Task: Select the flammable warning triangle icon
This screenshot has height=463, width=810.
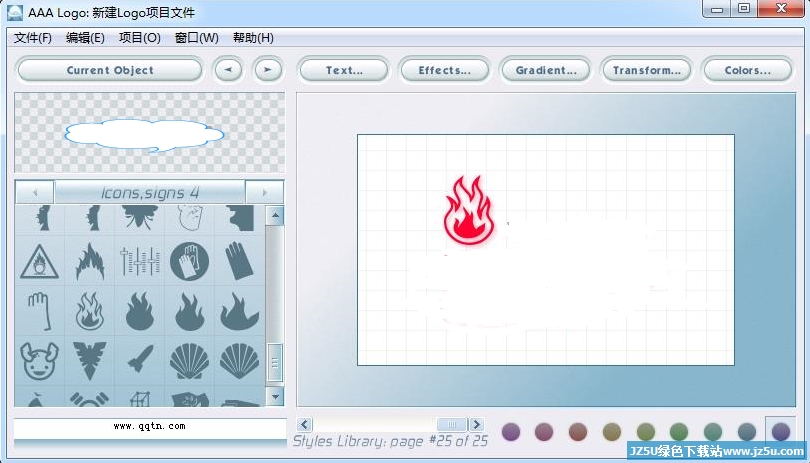Action: [x=39, y=262]
